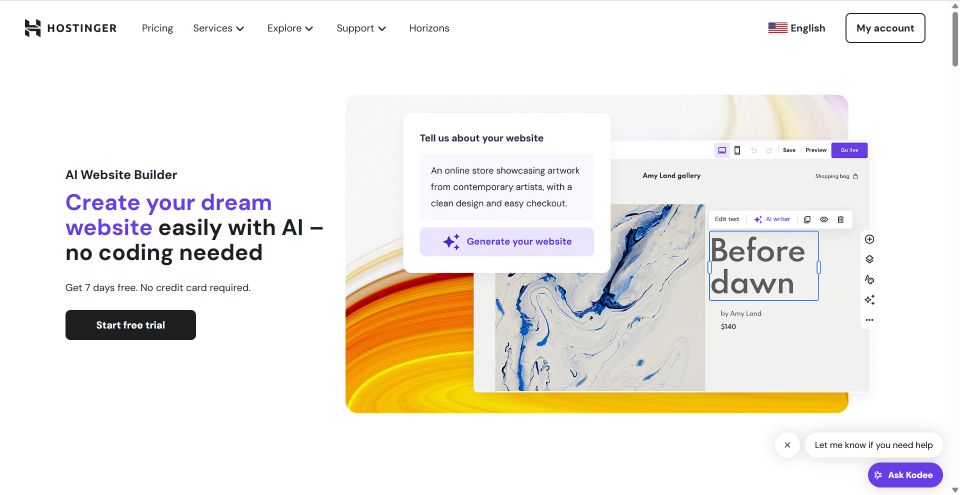Expand the Services dropdown menu
Screen dimensions: 960x495
[x=218, y=28]
